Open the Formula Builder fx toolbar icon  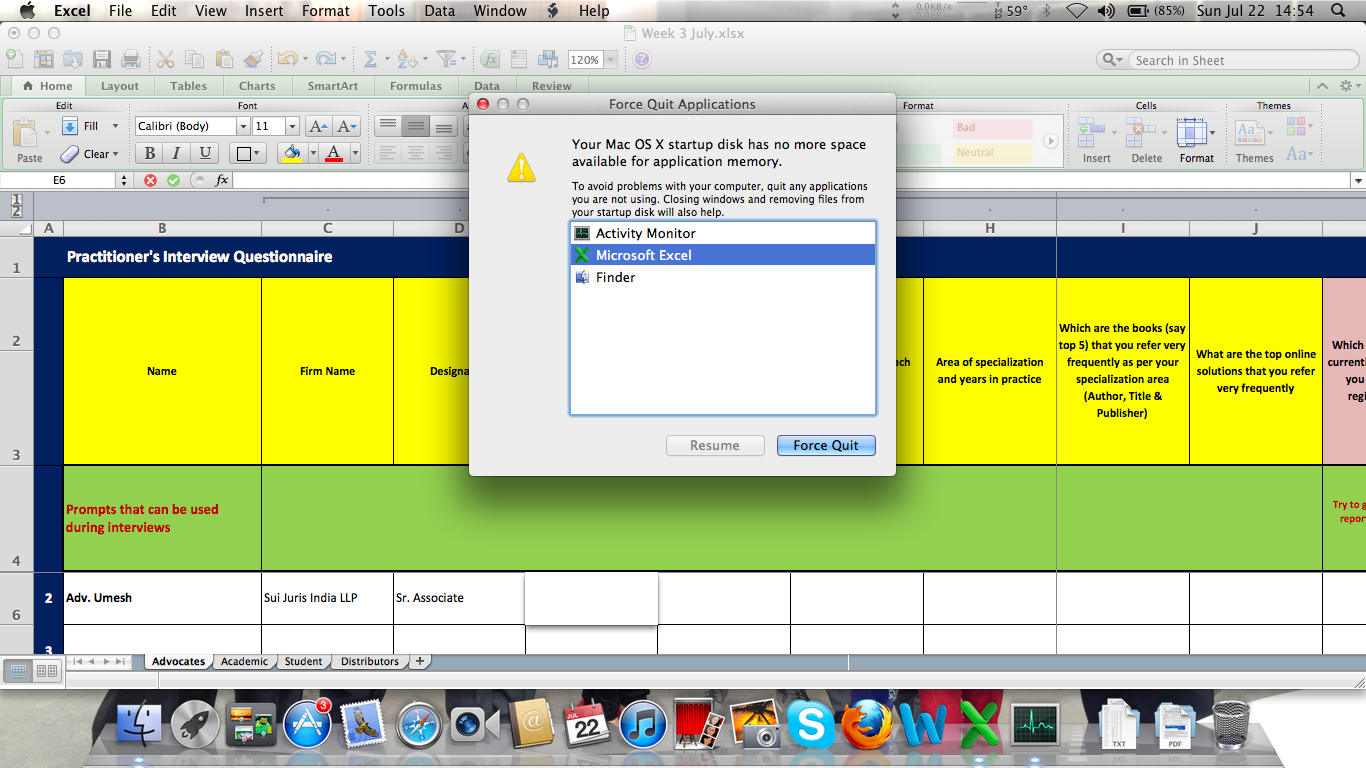490,59
